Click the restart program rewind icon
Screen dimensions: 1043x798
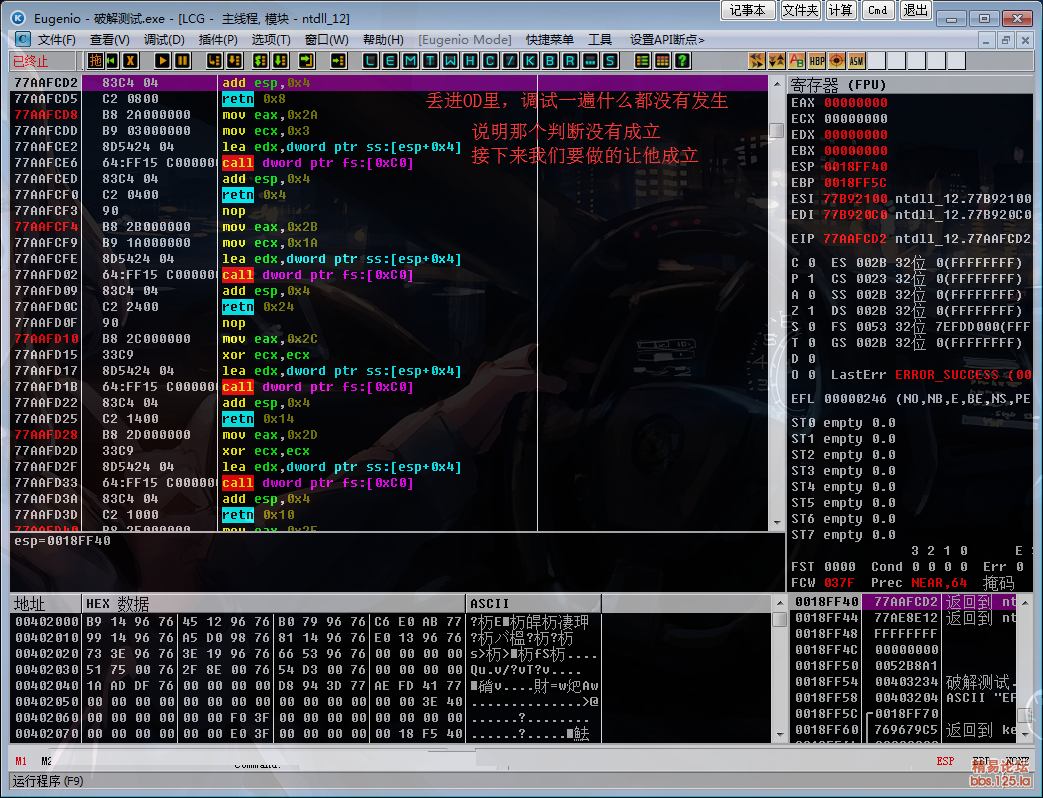[x=112, y=61]
